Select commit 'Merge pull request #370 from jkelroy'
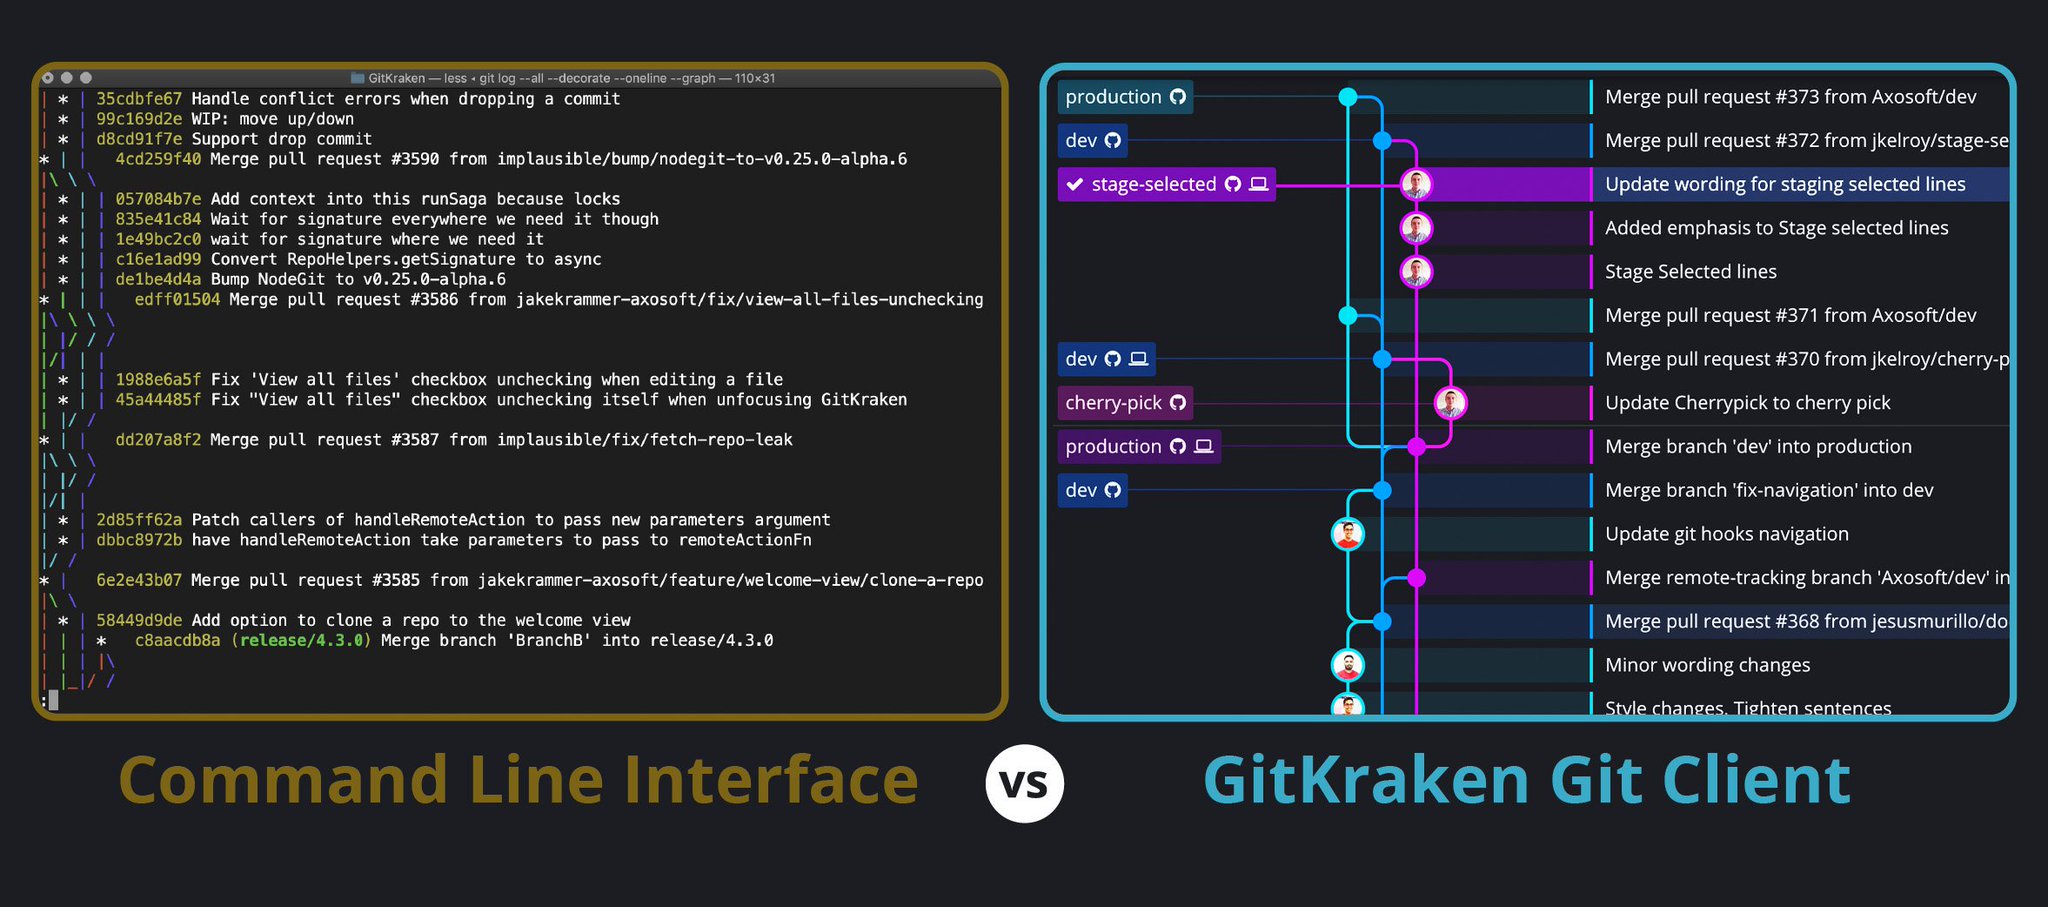The height and width of the screenshot is (907, 2048). pyautogui.click(x=1806, y=359)
